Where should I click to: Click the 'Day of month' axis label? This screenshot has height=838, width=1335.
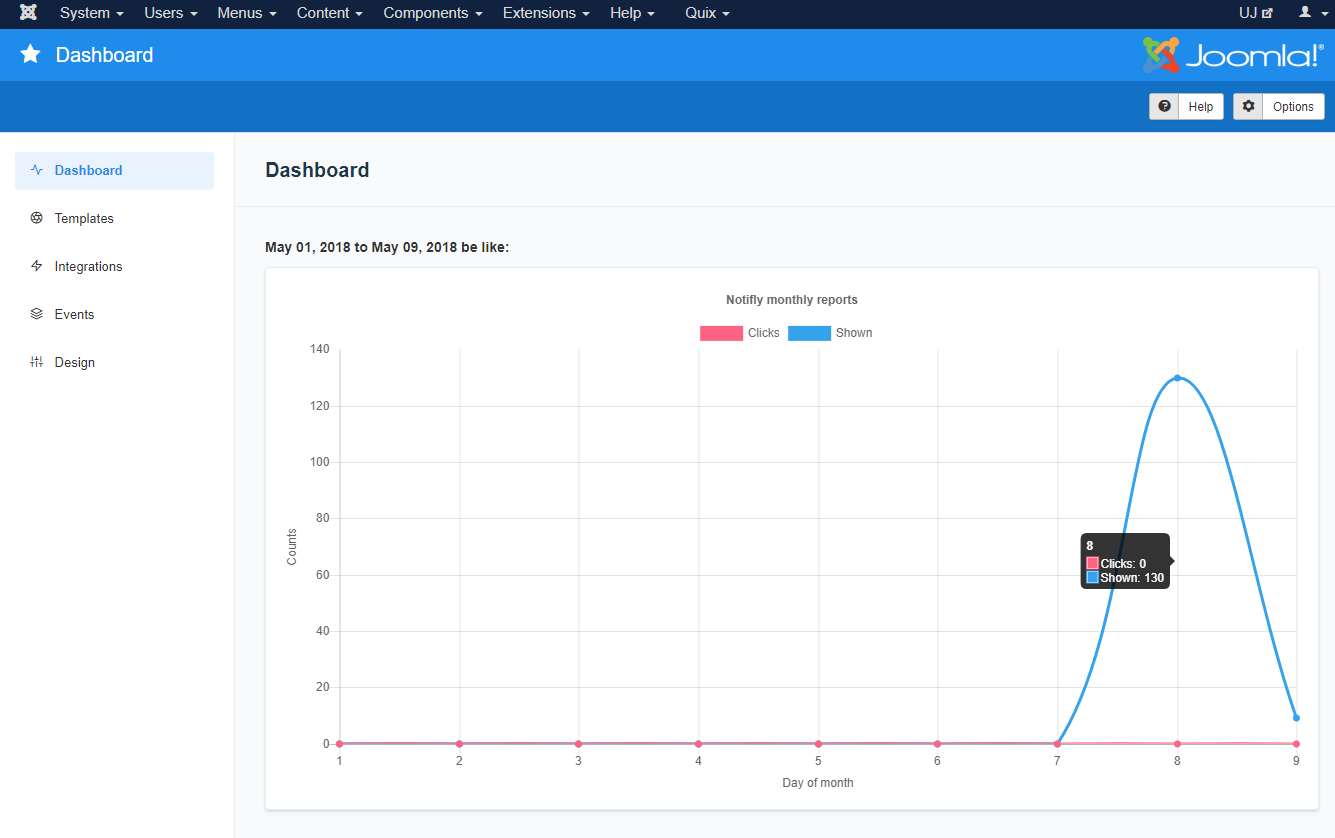point(818,783)
